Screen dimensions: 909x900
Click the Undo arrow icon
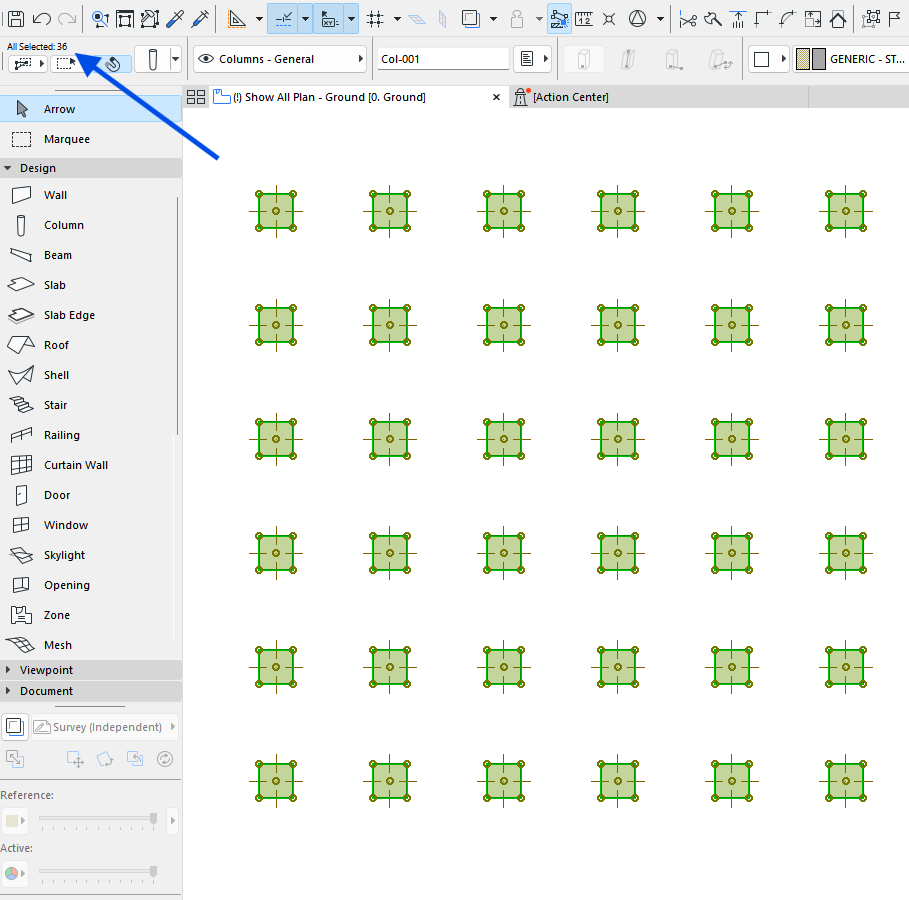[x=42, y=18]
